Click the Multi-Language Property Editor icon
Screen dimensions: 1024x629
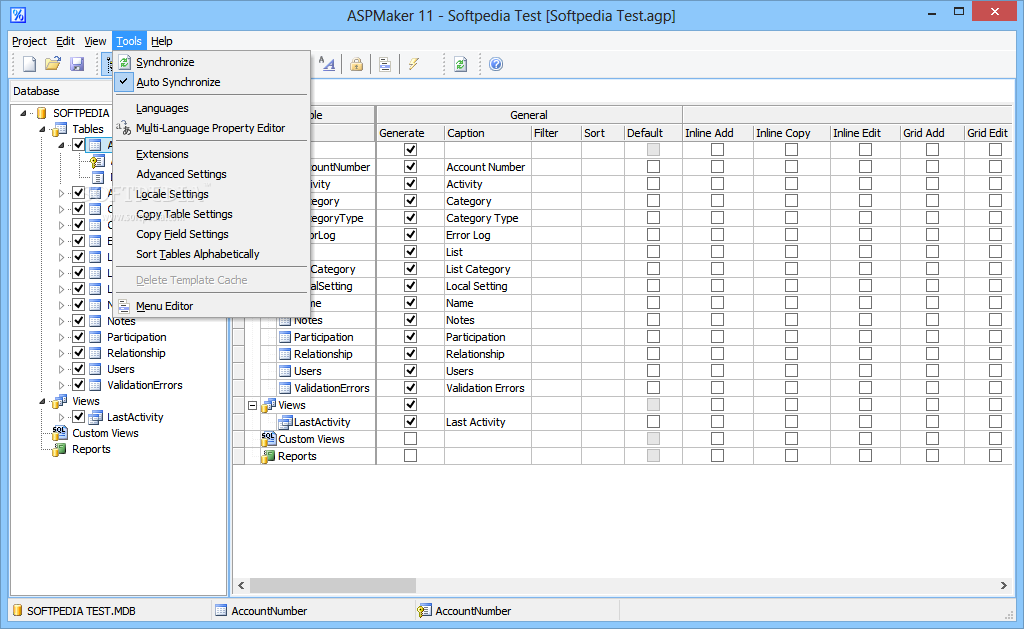click(x=123, y=128)
